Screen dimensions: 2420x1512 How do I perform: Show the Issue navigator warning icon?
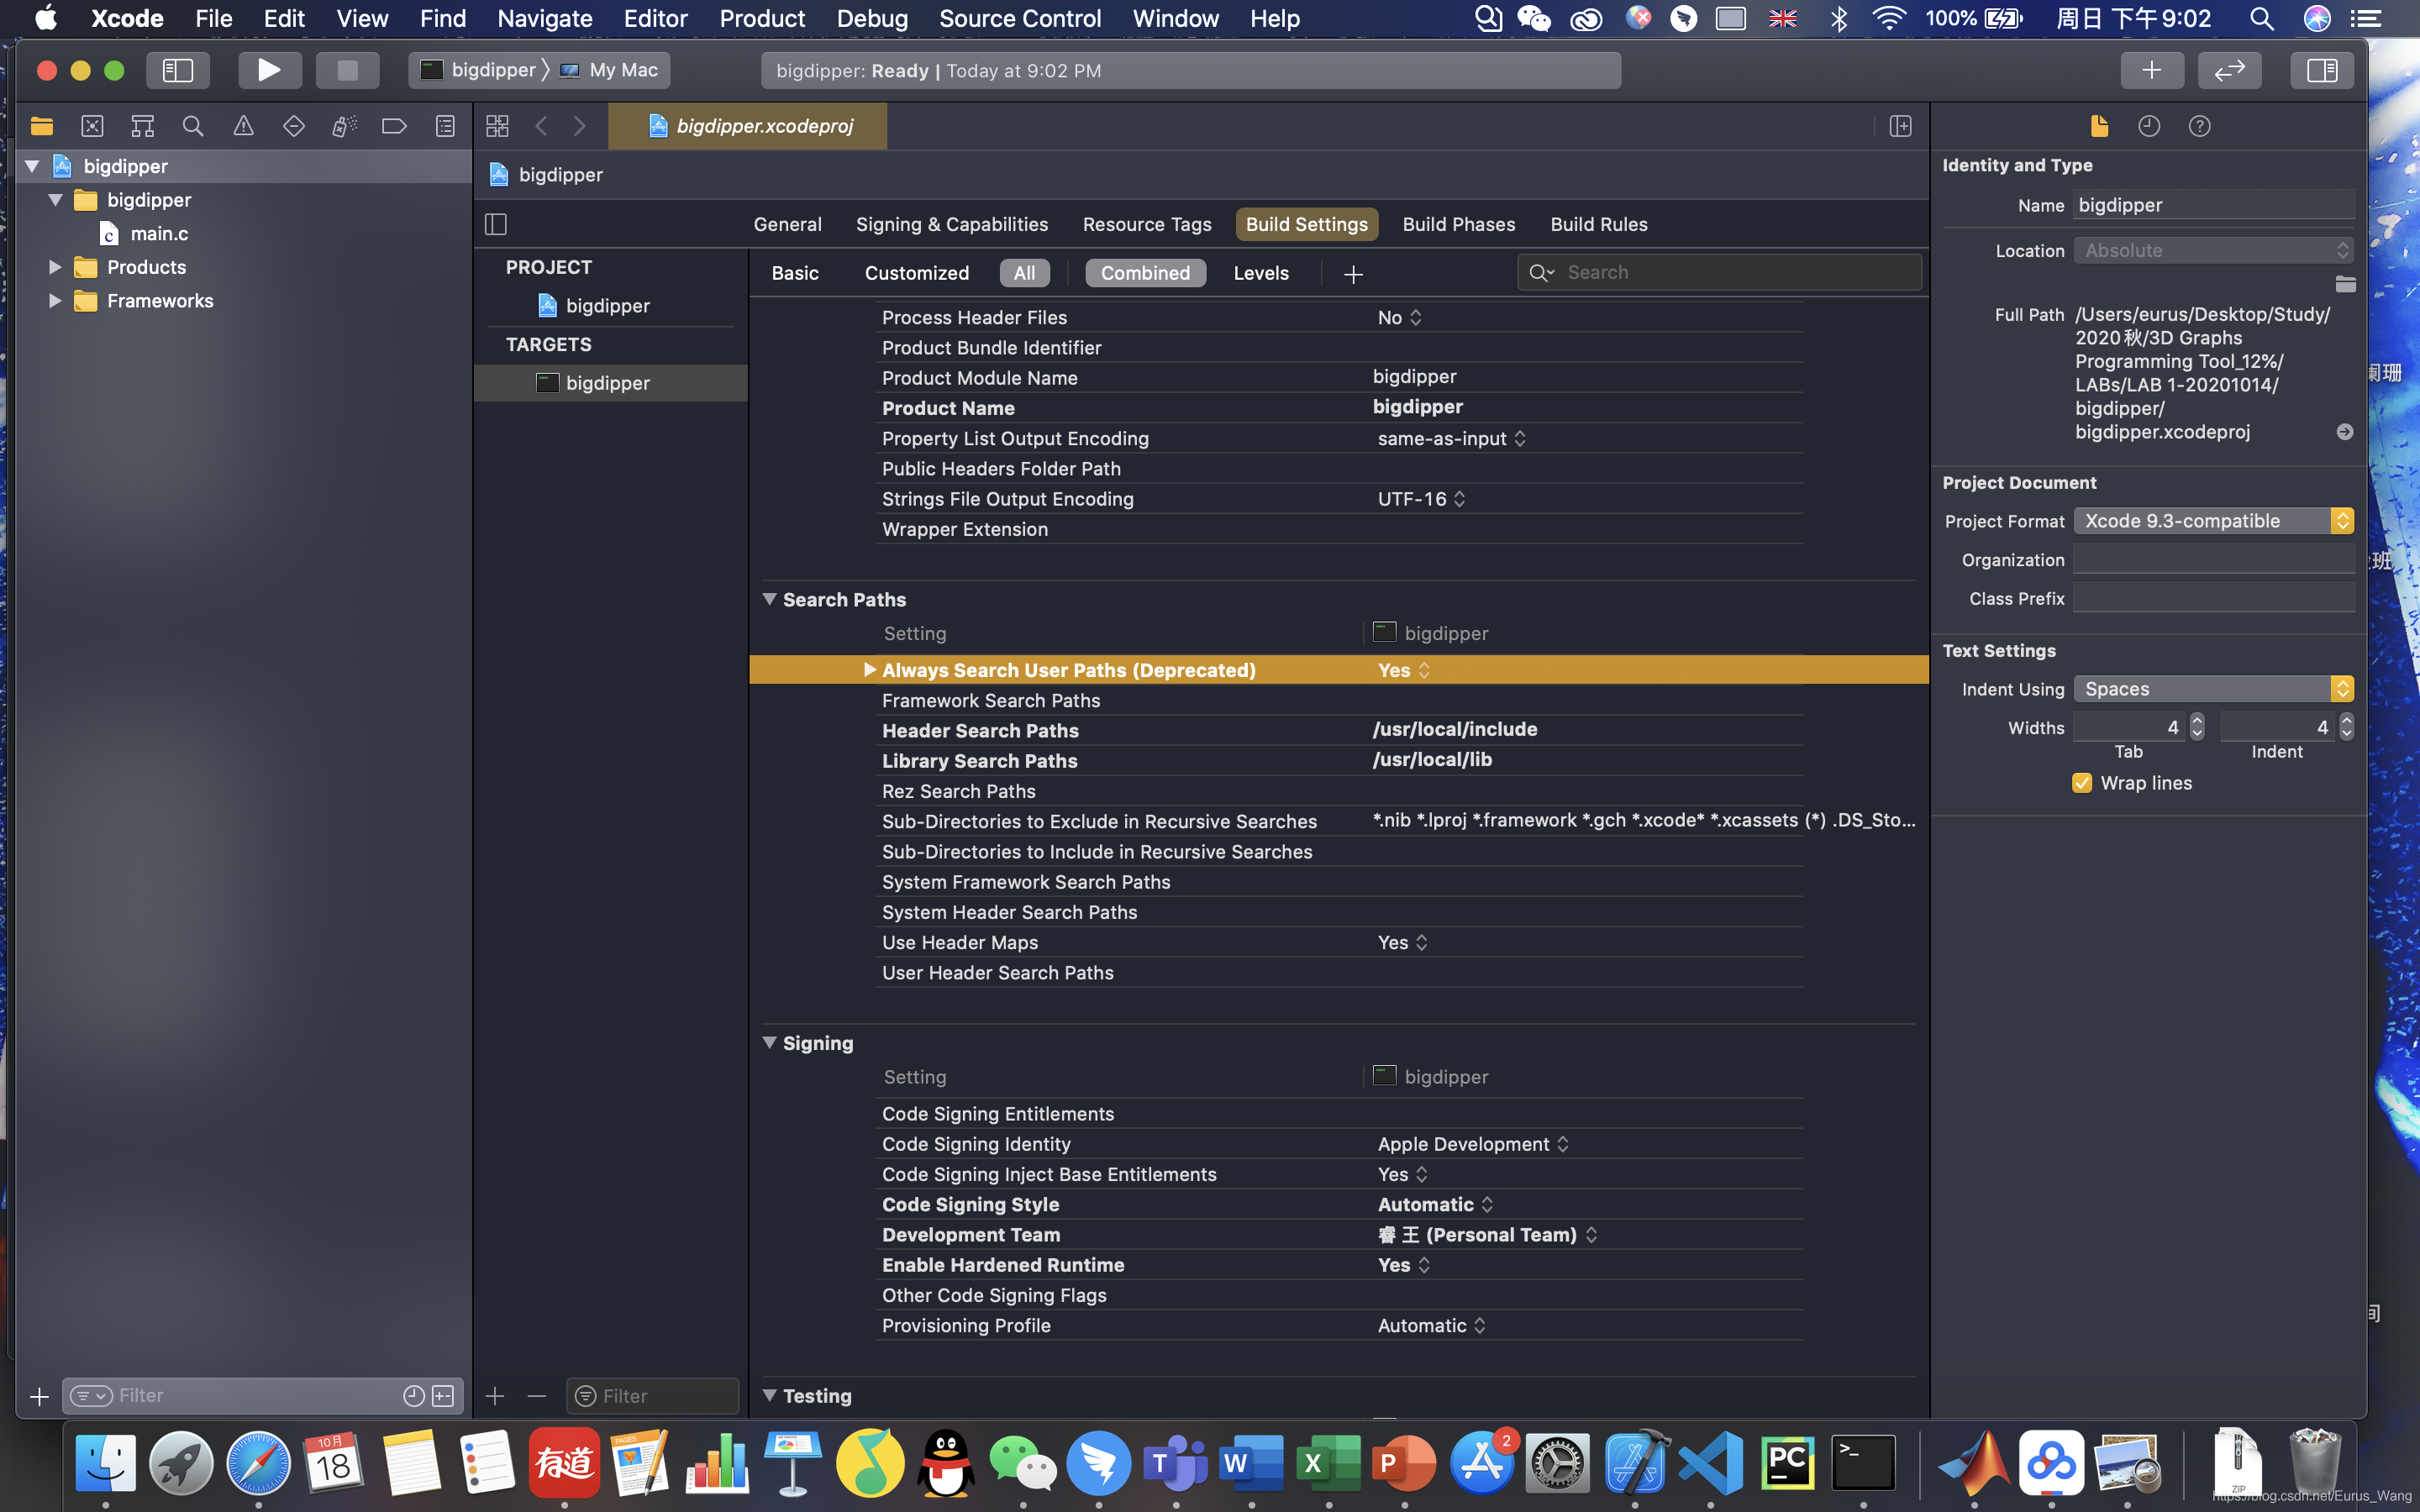point(243,126)
